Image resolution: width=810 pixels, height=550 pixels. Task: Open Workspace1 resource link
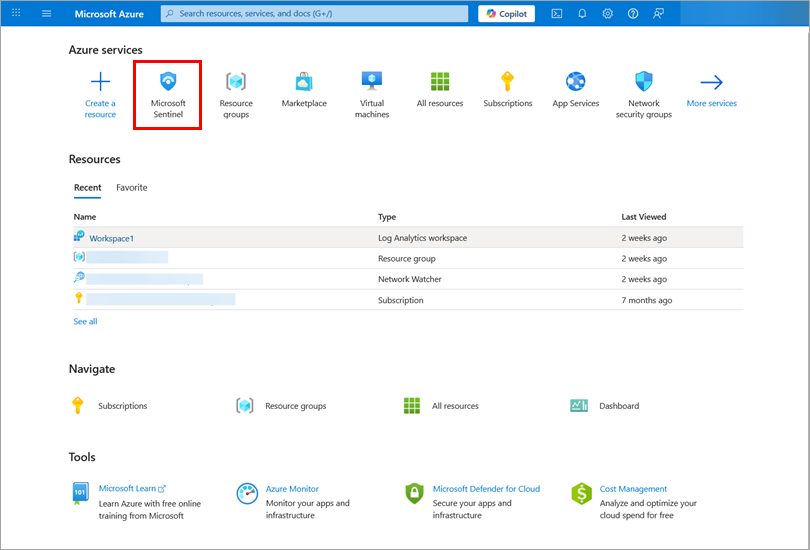(111, 238)
